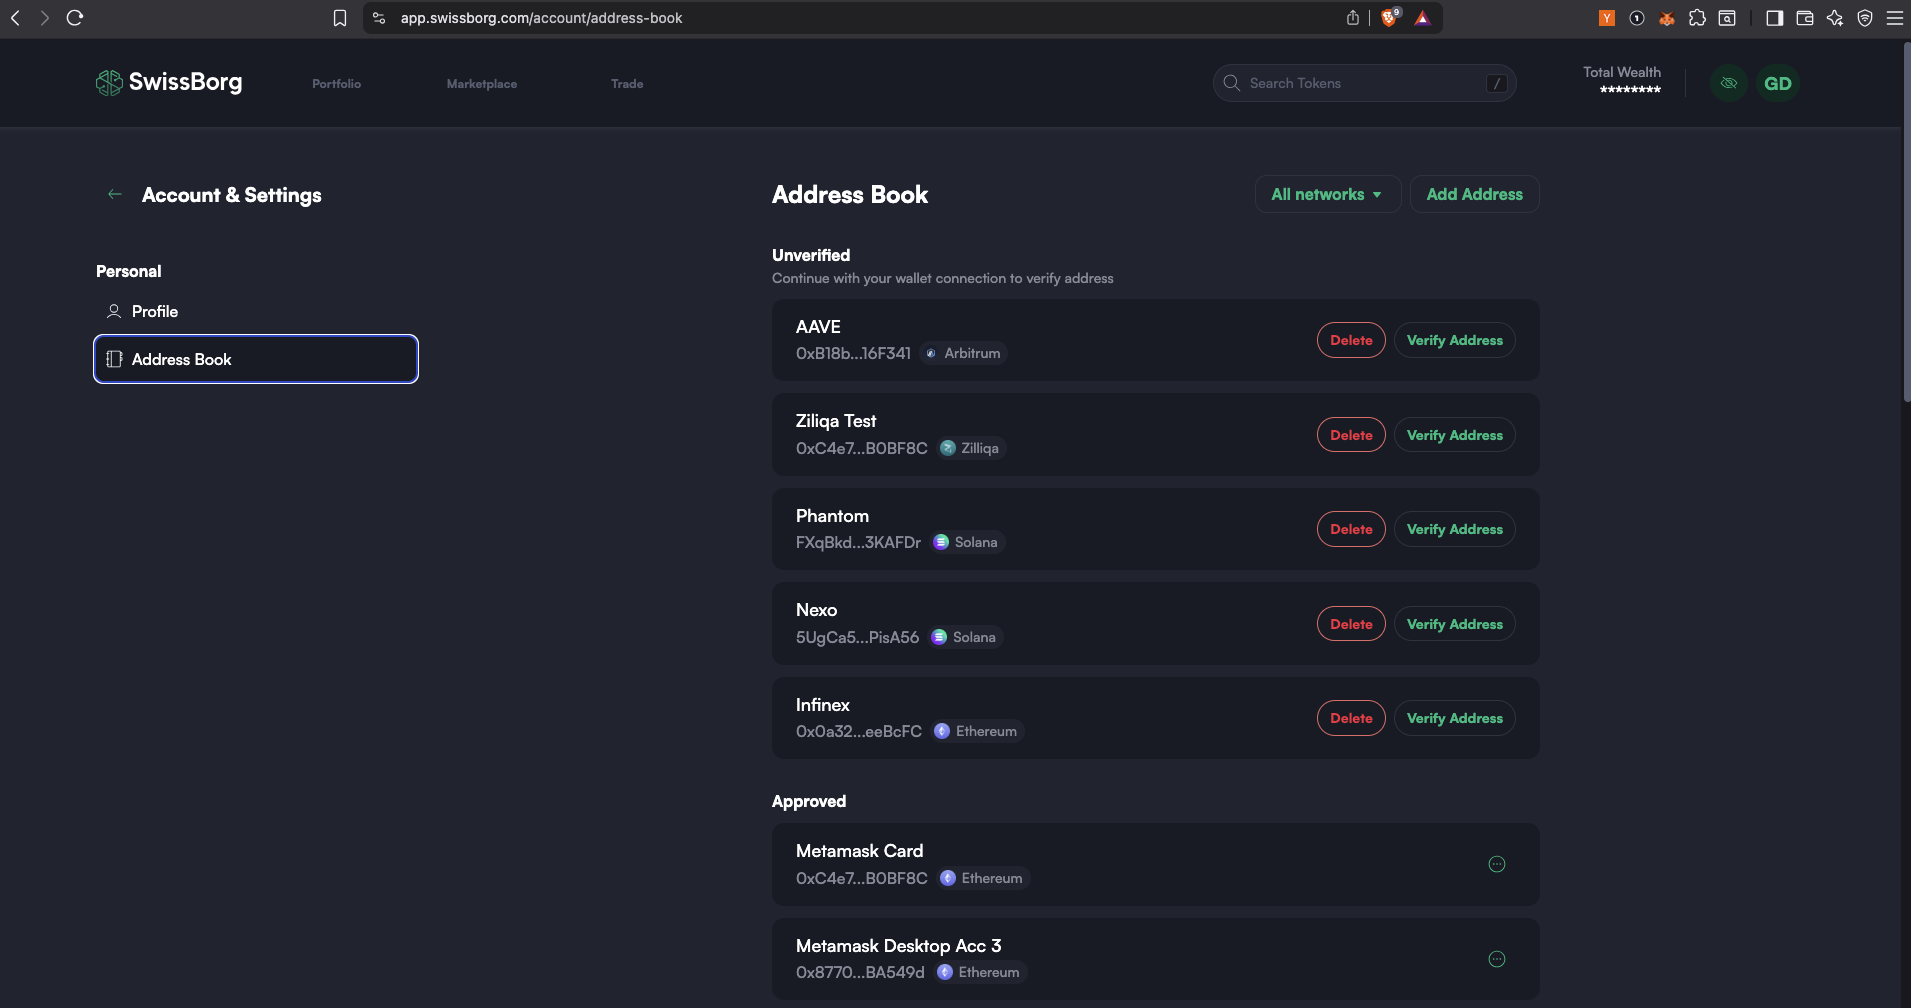Open the GD account avatar
The width and height of the screenshot is (1911, 1008).
pos(1778,83)
